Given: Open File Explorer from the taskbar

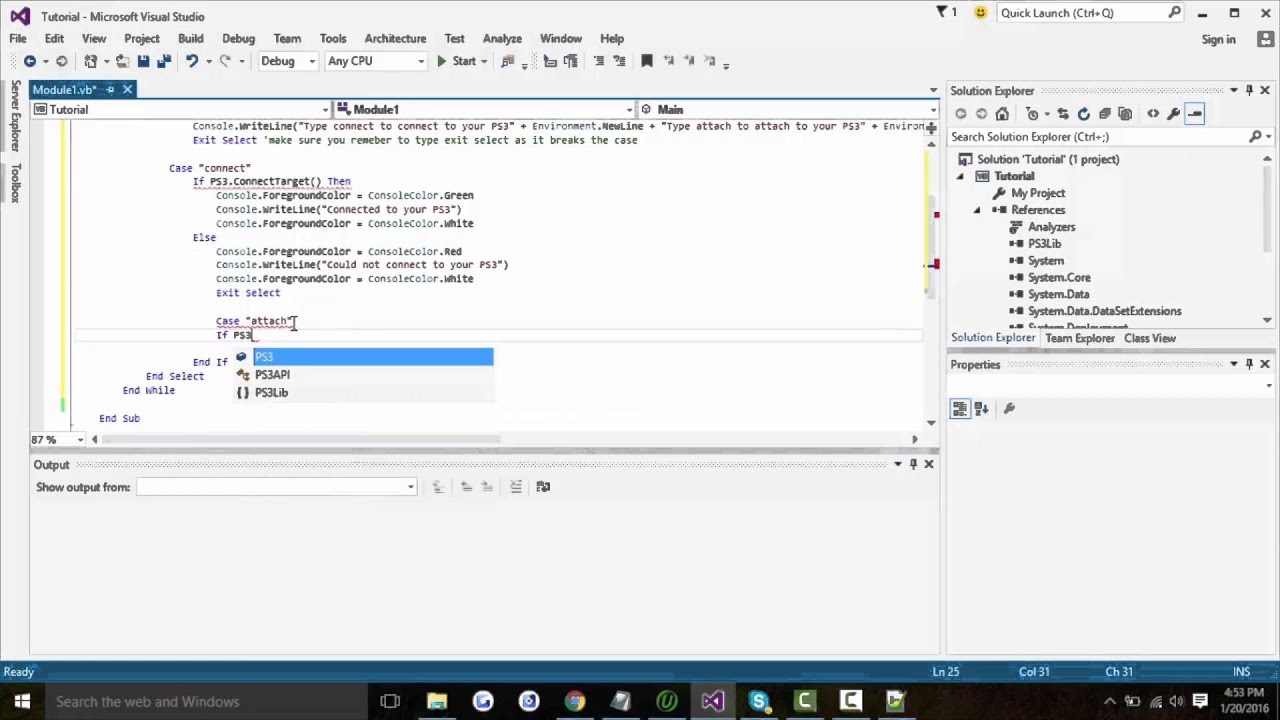Looking at the screenshot, I should click(x=437, y=701).
